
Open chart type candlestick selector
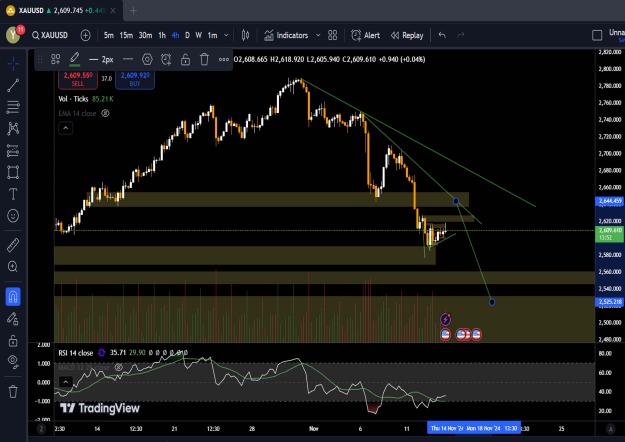pos(246,35)
